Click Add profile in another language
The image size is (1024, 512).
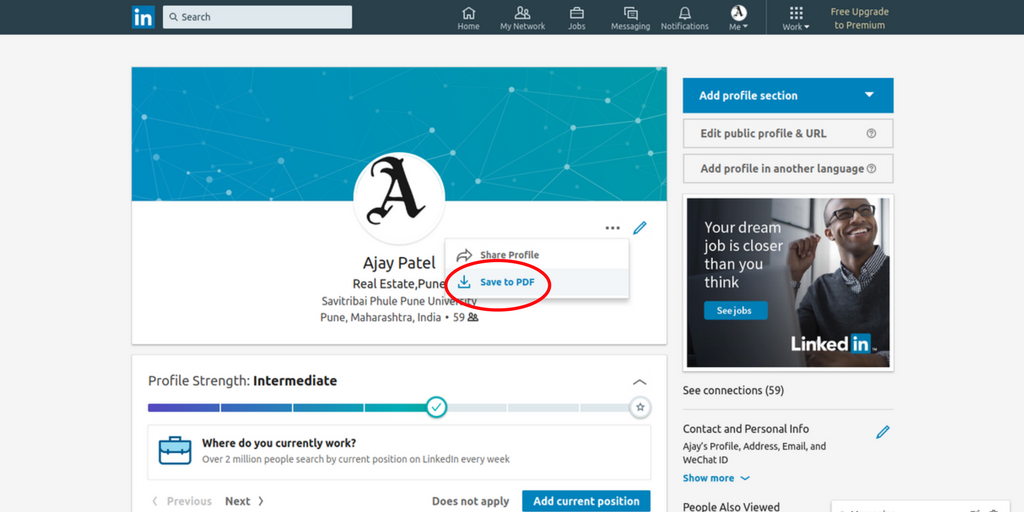pos(788,168)
